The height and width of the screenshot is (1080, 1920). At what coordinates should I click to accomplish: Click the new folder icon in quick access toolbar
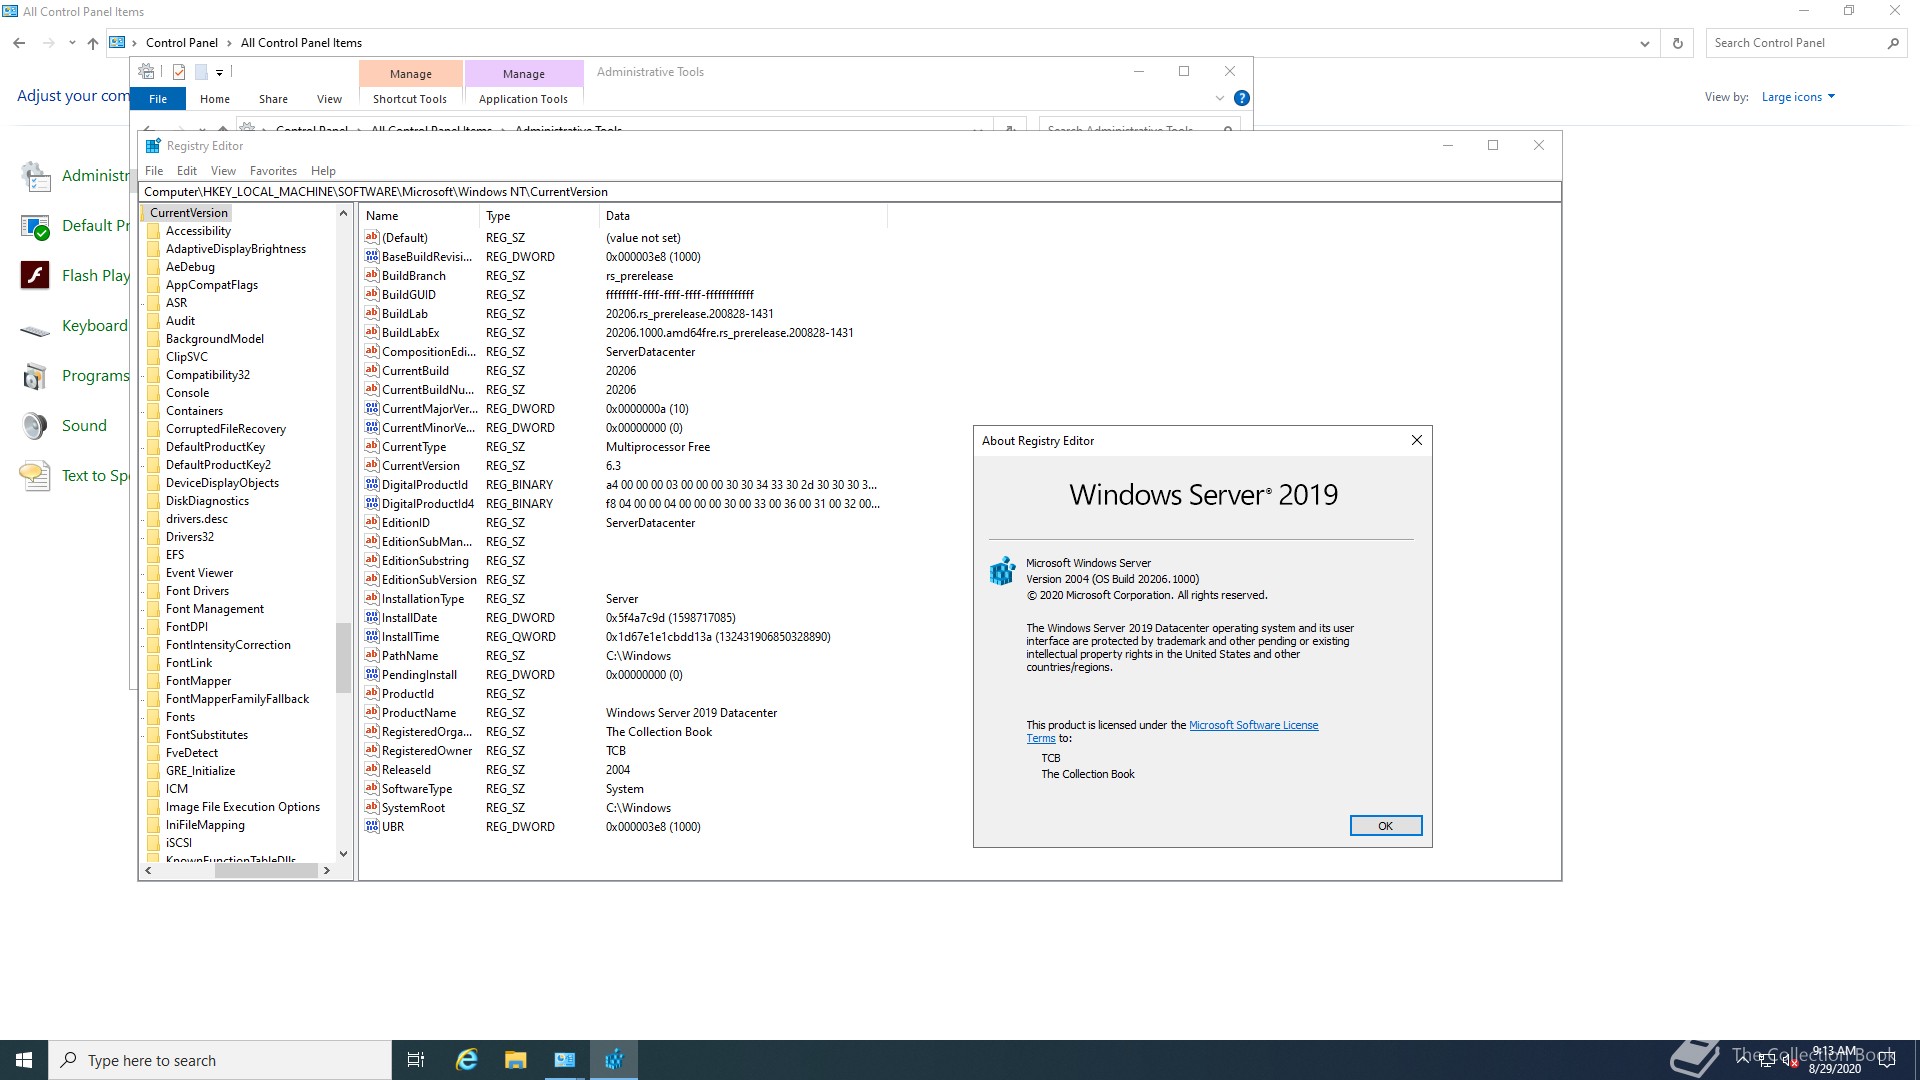[201, 72]
